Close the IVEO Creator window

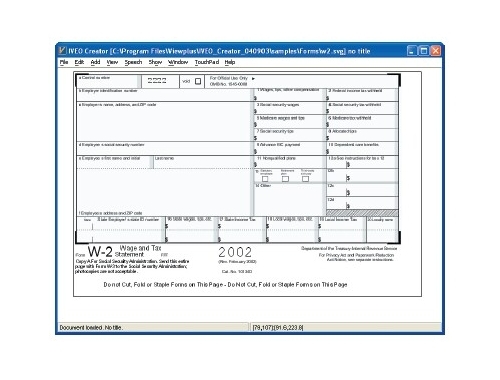pyautogui.click(x=435, y=51)
